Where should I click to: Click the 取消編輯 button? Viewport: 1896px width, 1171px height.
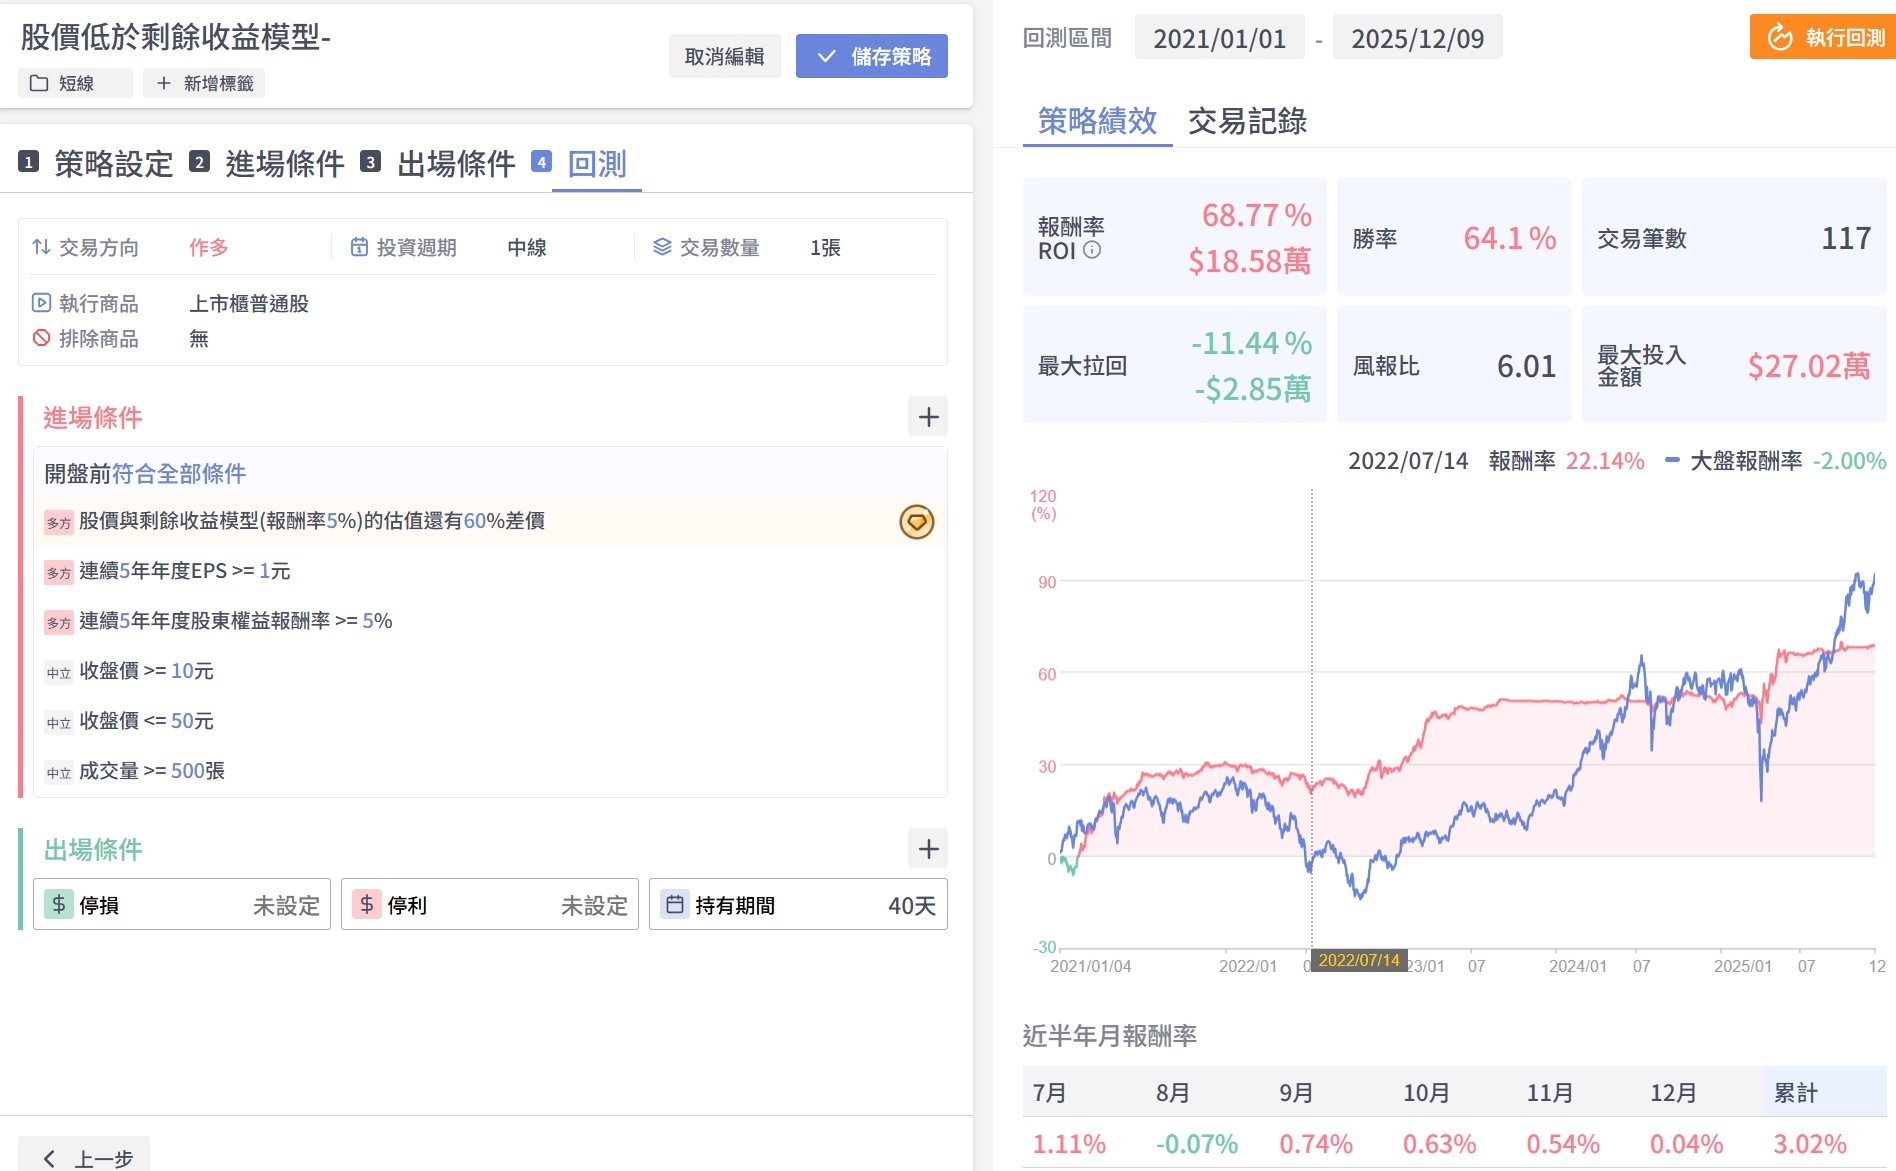pos(724,56)
